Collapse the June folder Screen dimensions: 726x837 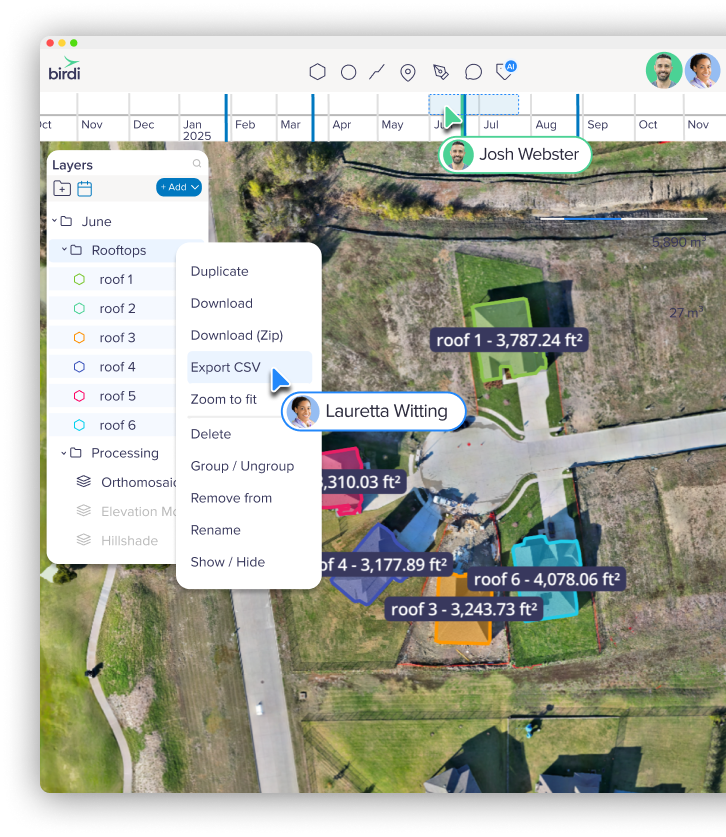(x=54, y=220)
